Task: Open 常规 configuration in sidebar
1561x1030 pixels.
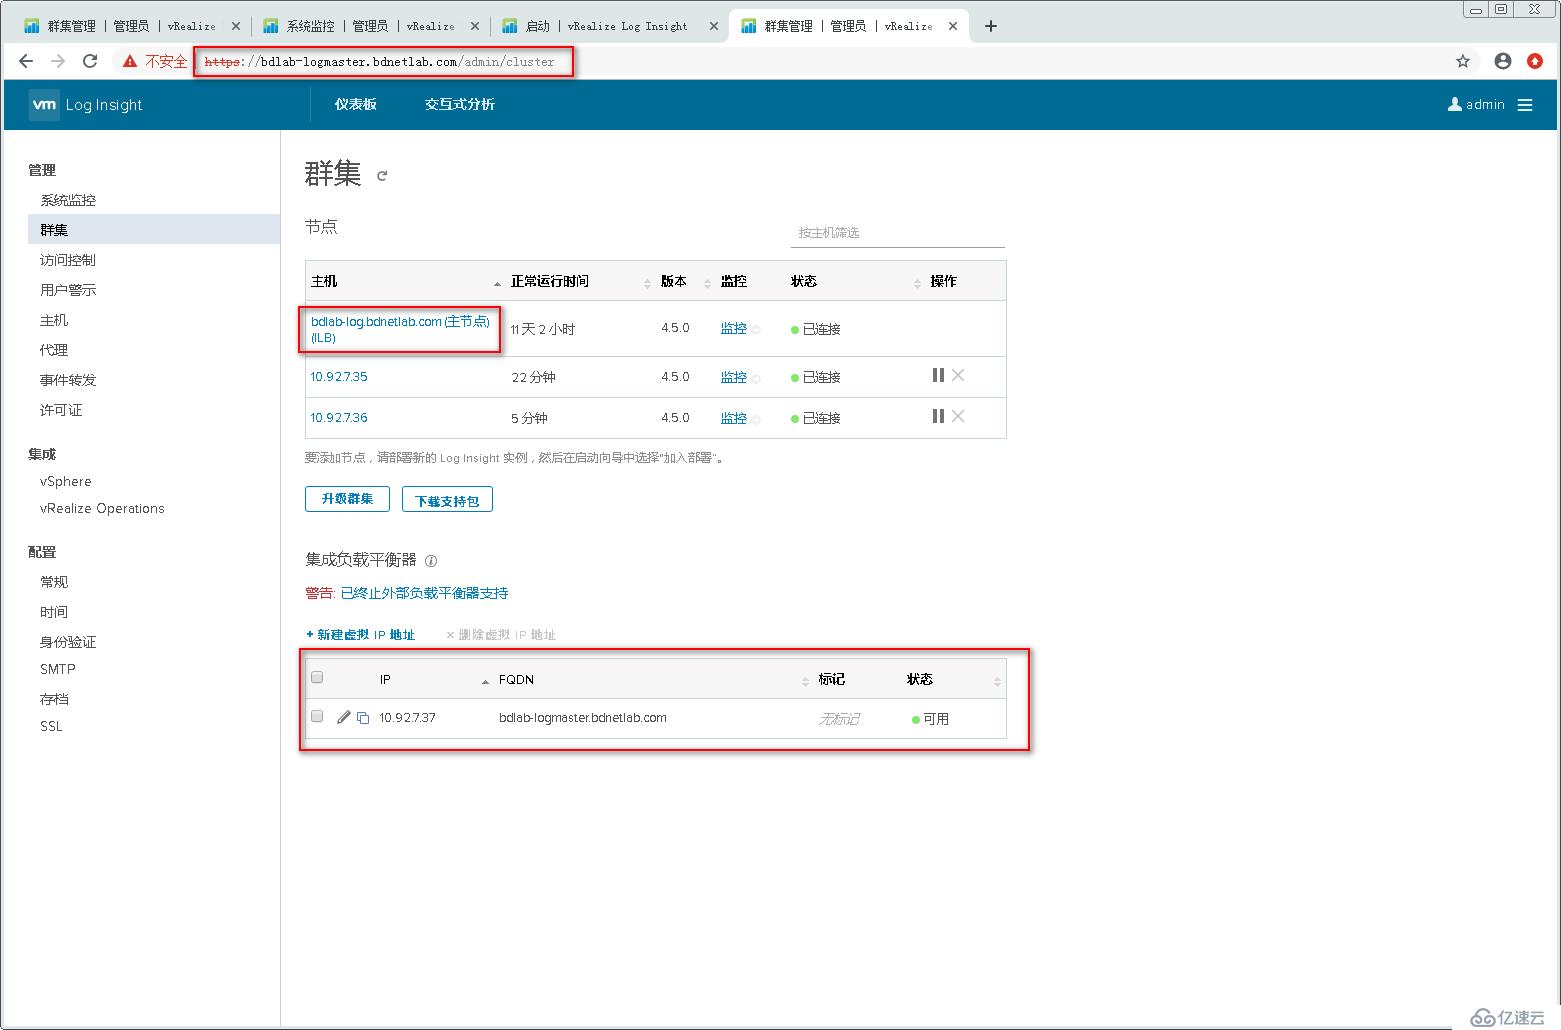Action: point(54,582)
